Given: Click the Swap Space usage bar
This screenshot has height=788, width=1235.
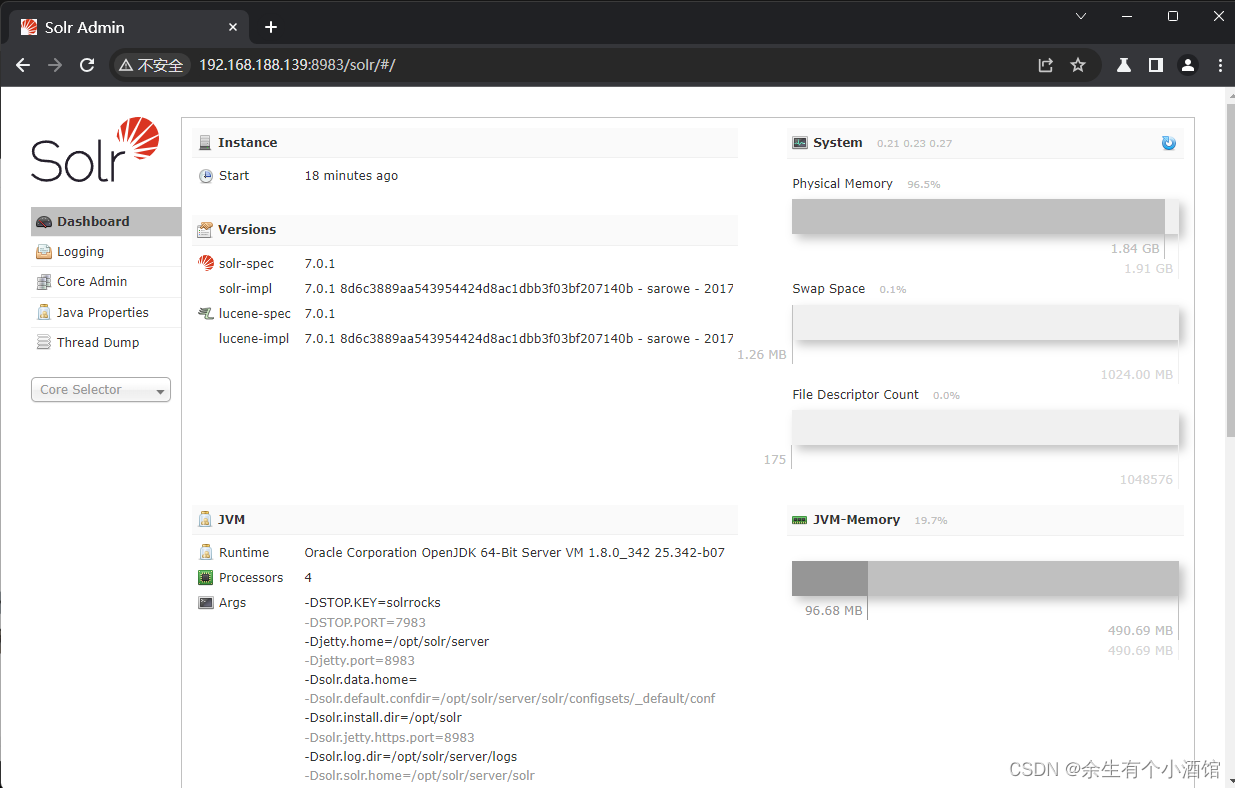Looking at the screenshot, I should [x=985, y=323].
